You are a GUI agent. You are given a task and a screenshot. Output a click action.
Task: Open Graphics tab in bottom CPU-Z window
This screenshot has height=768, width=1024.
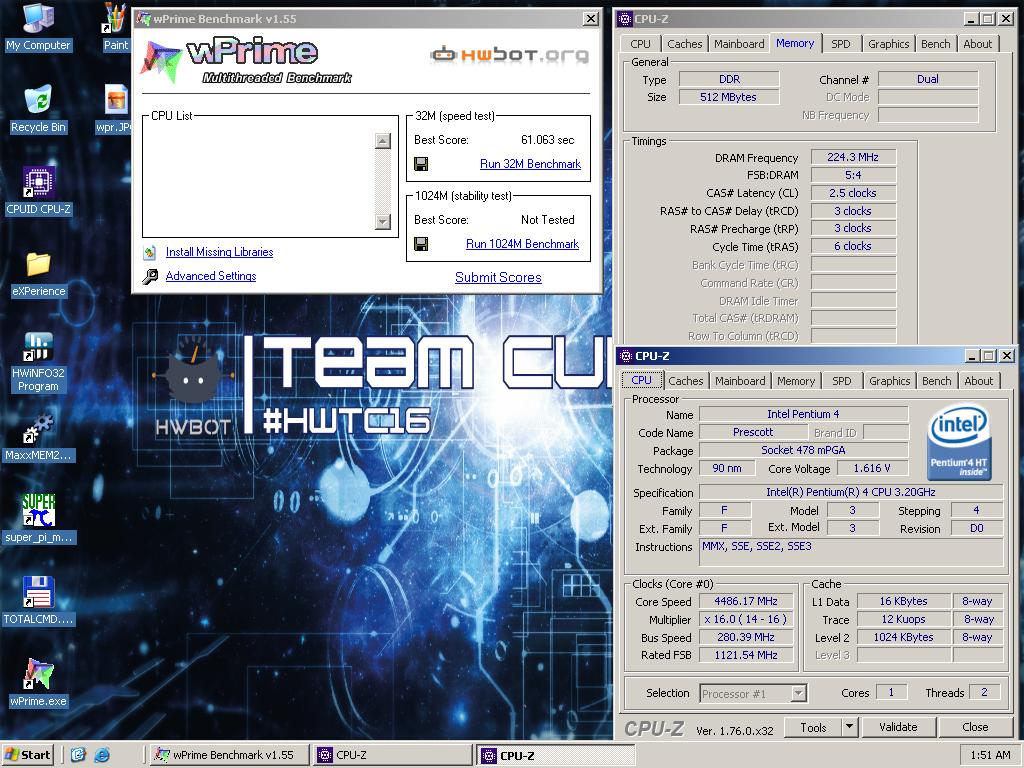point(889,381)
